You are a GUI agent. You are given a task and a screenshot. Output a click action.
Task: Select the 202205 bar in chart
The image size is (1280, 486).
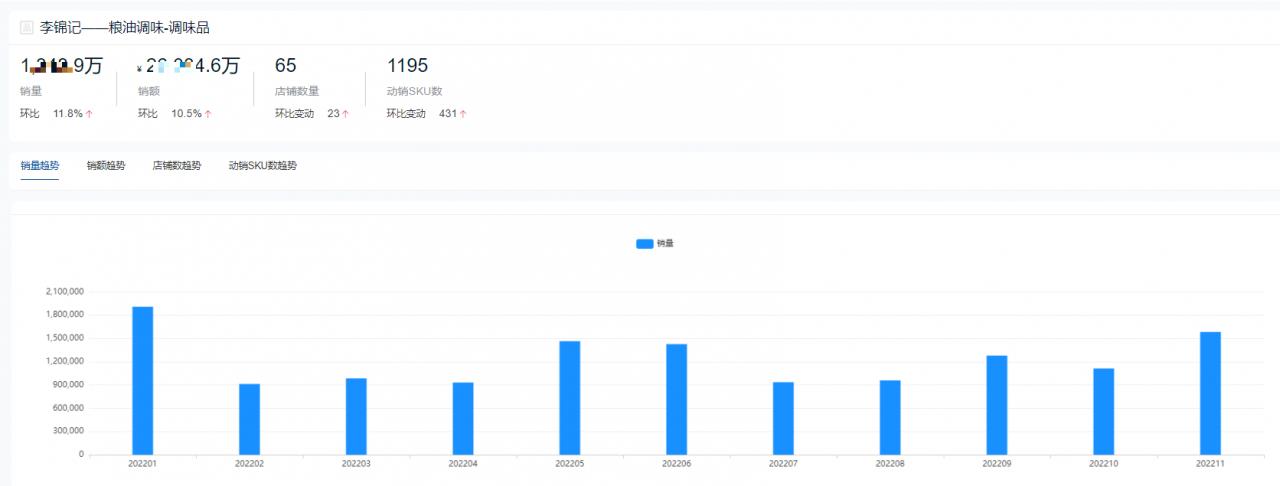pos(570,398)
